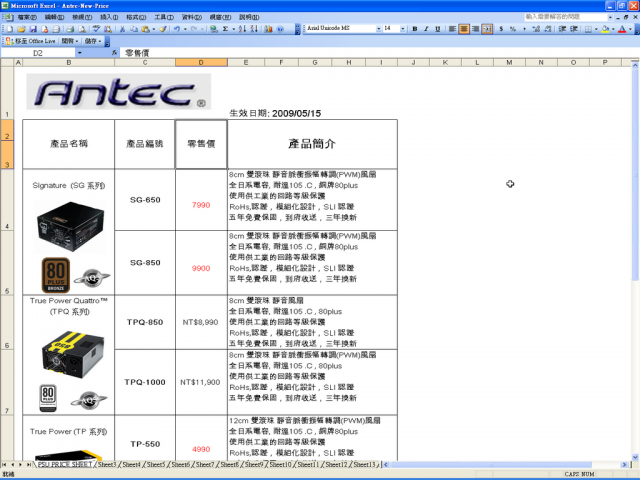Copy the selected cell
Screen dimensions: 640x480
[134, 29]
